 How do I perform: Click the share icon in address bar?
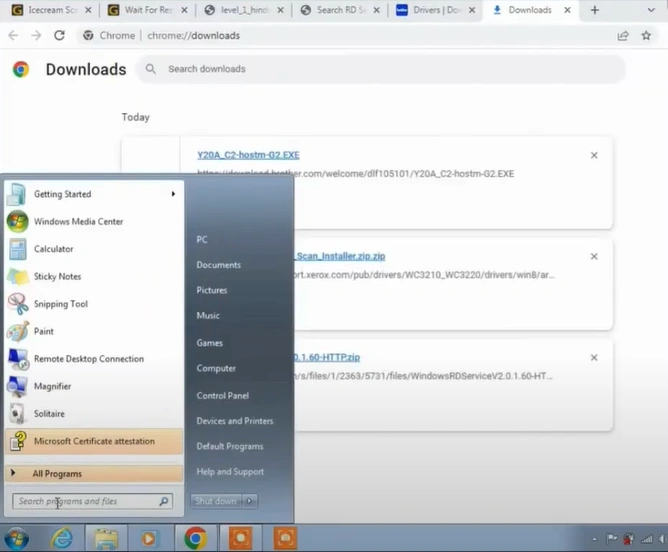click(623, 35)
